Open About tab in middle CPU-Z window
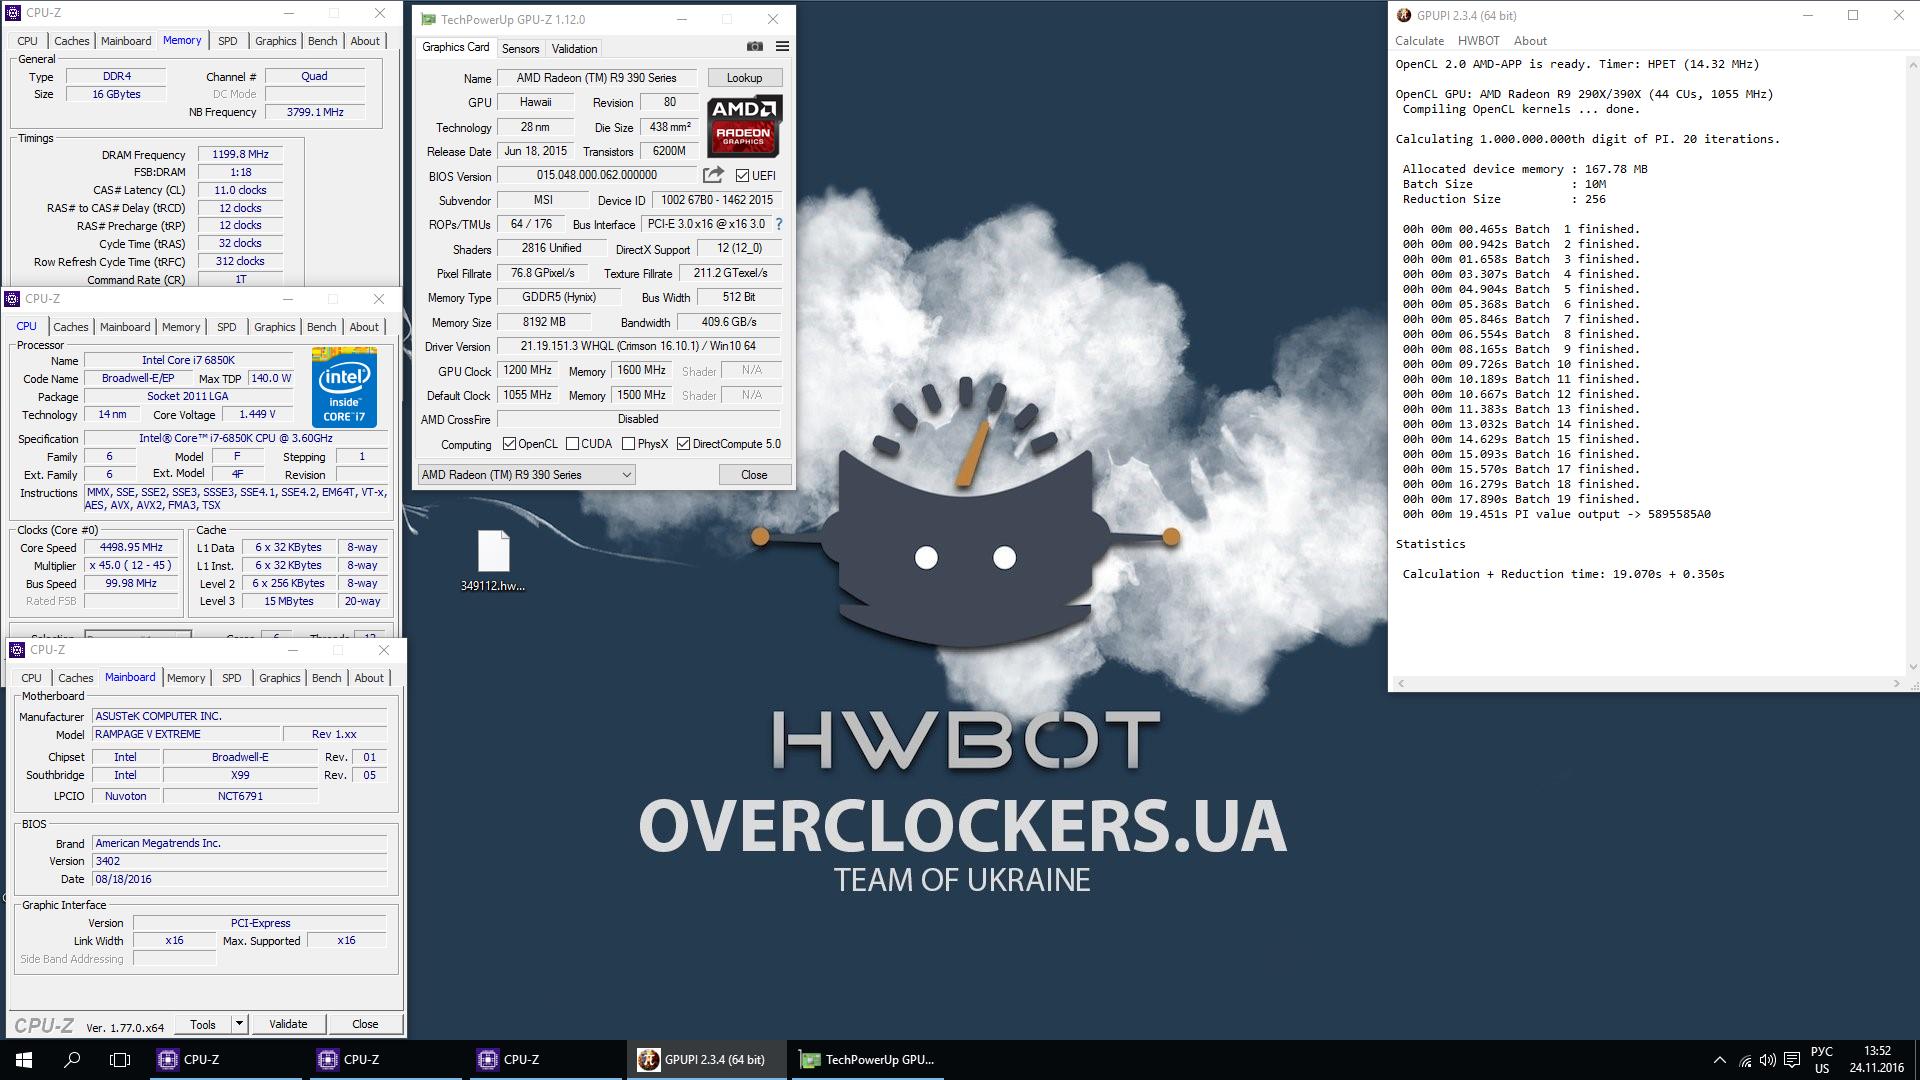This screenshot has height=1080, width=1920. [364, 327]
